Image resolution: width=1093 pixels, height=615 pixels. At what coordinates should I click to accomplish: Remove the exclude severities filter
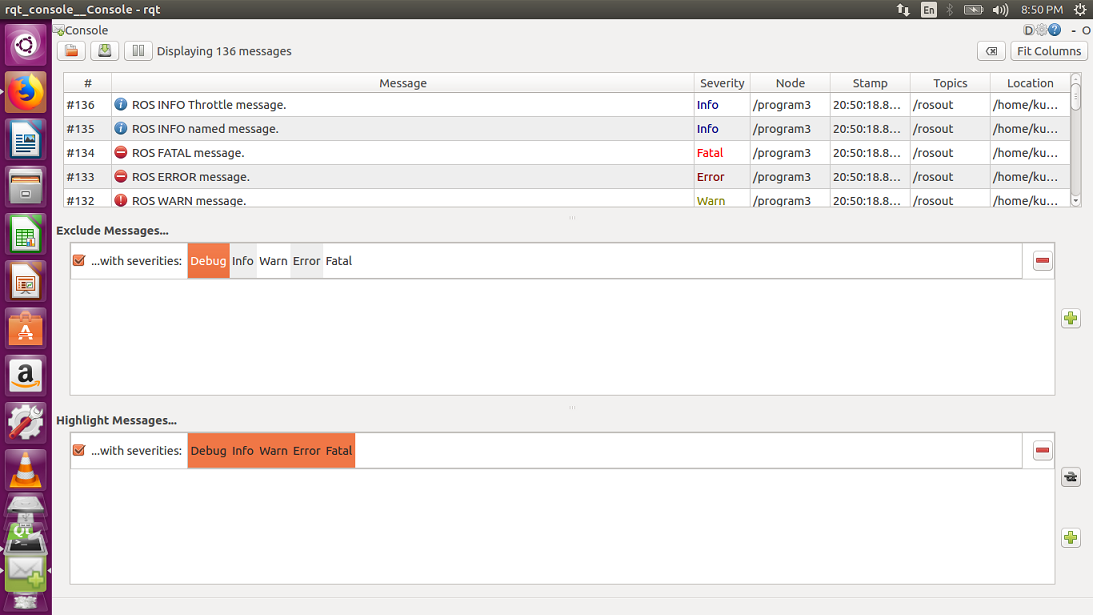[1042, 261]
